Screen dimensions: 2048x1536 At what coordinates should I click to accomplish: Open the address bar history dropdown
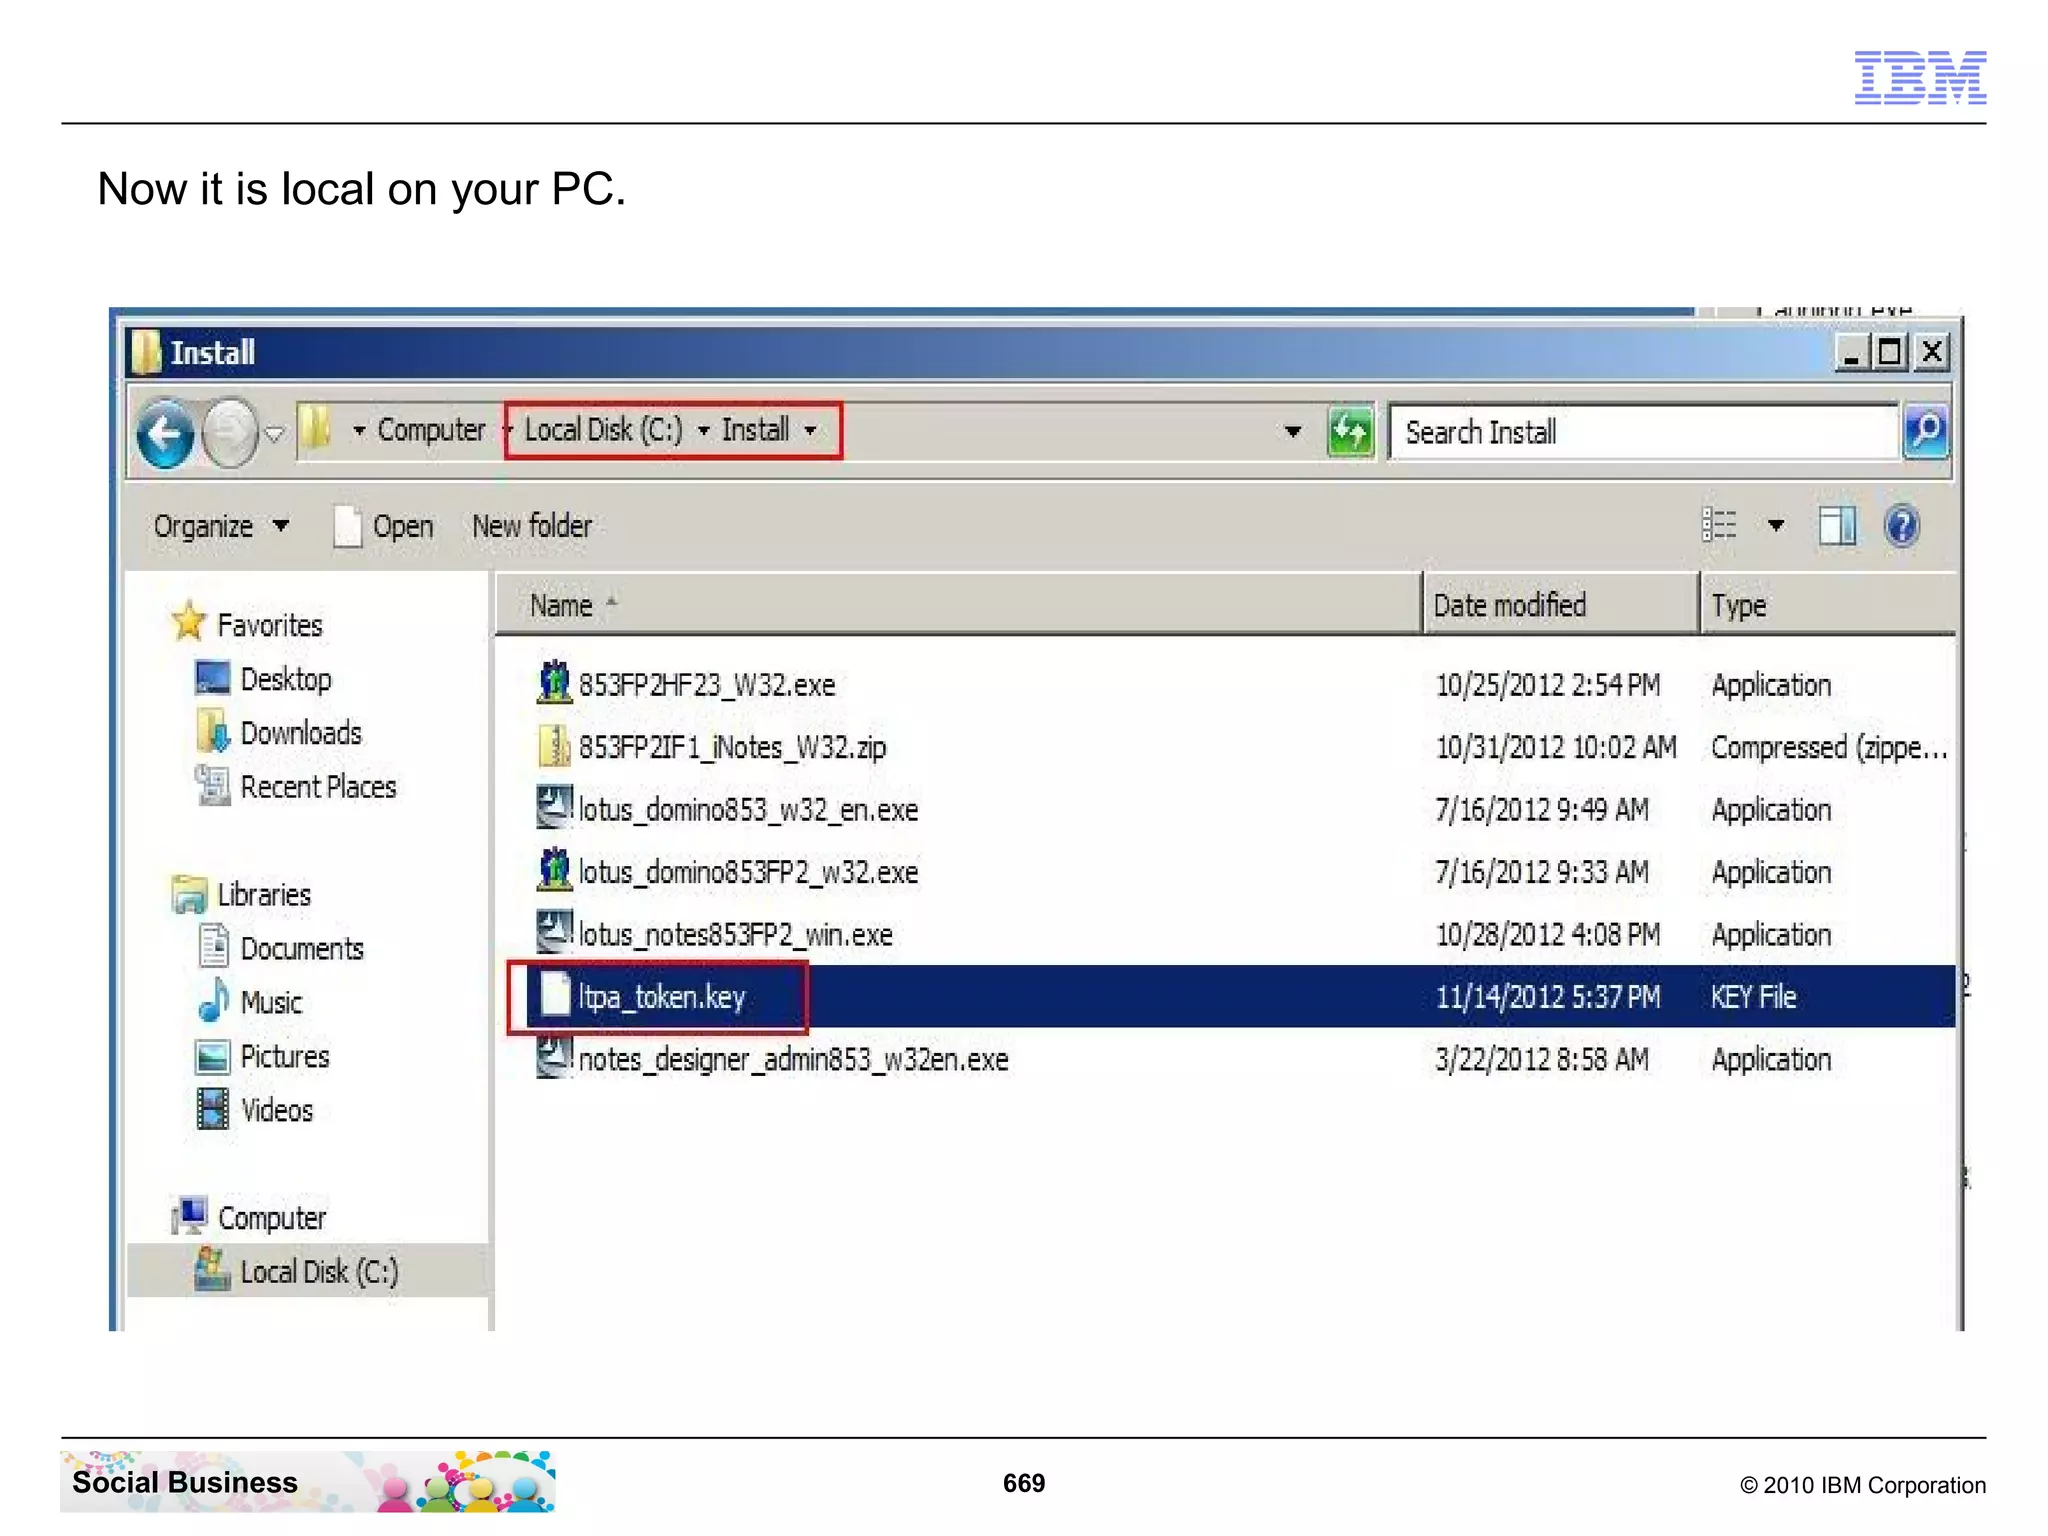click(x=1293, y=432)
